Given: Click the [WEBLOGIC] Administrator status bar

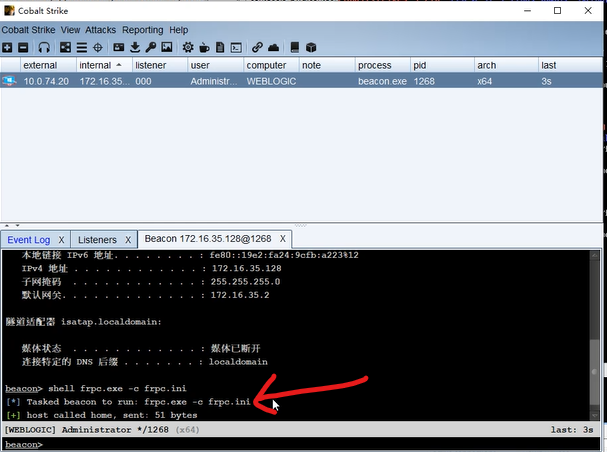Looking at the screenshot, I should coord(302,430).
